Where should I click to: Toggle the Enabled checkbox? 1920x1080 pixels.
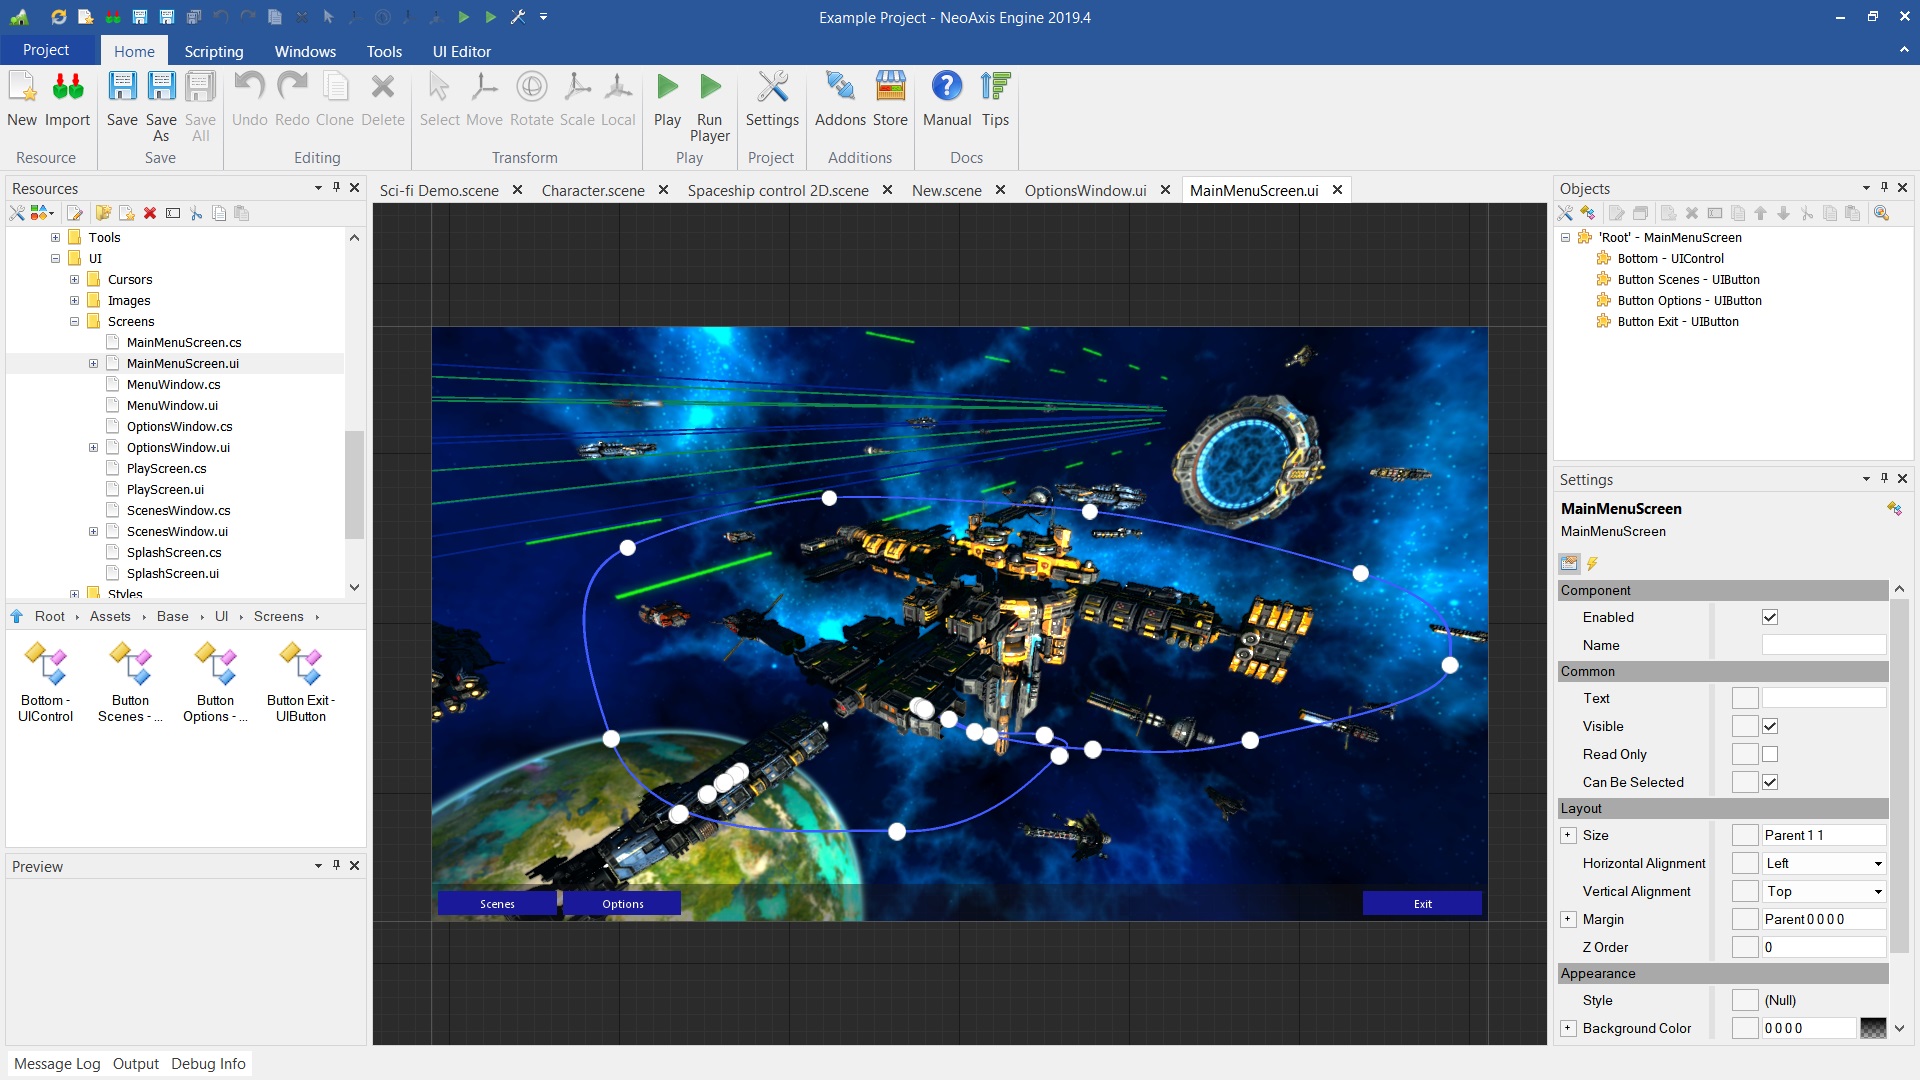point(1769,617)
